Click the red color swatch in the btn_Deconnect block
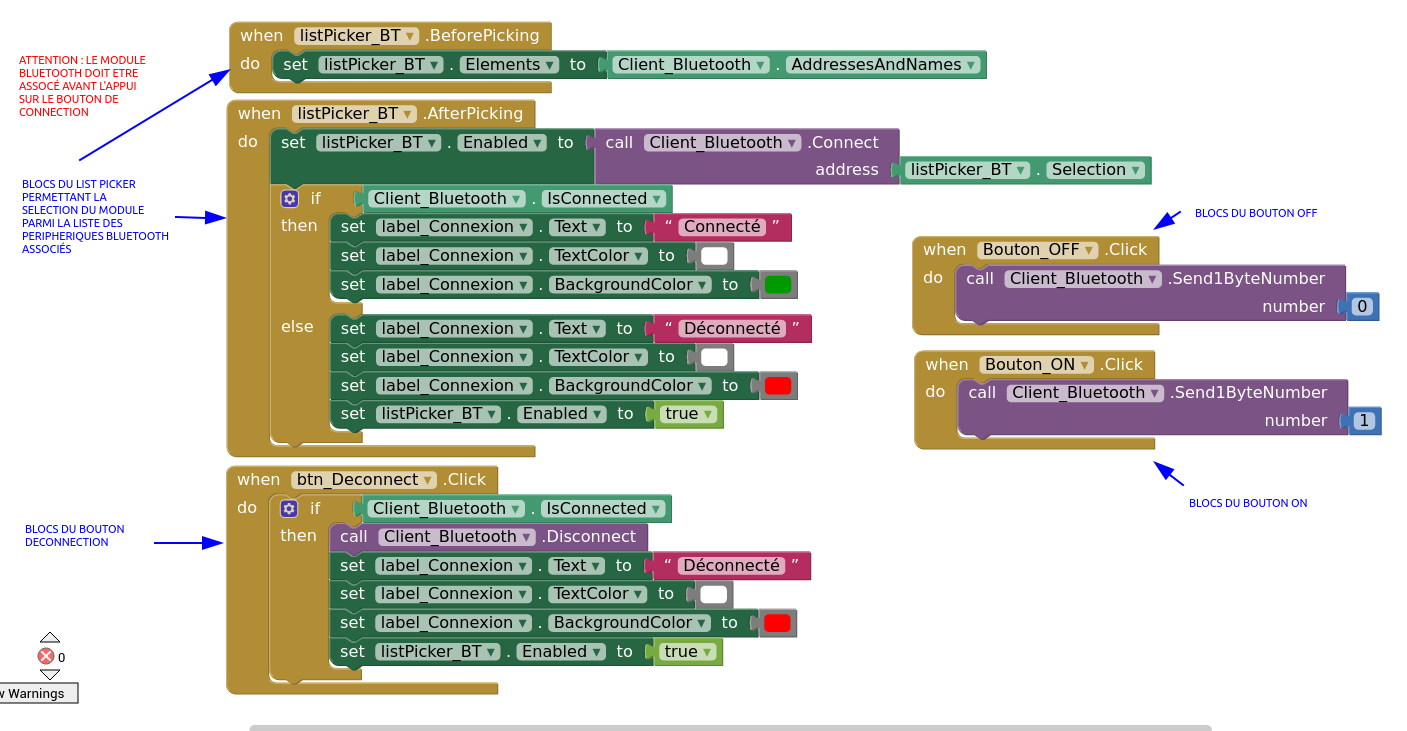The height and width of the screenshot is (731, 1407). (777, 623)
